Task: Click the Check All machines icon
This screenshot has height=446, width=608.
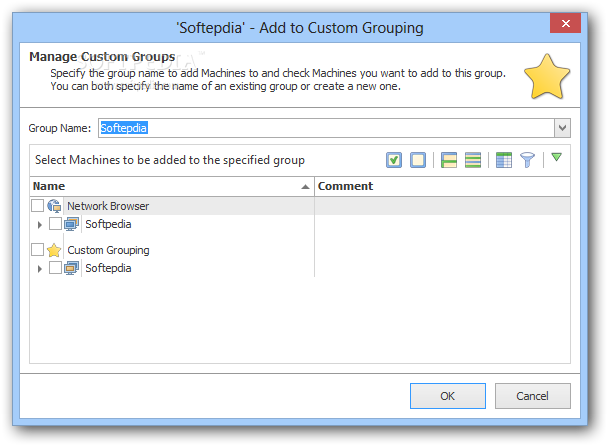Action: [x=394, y=160]
